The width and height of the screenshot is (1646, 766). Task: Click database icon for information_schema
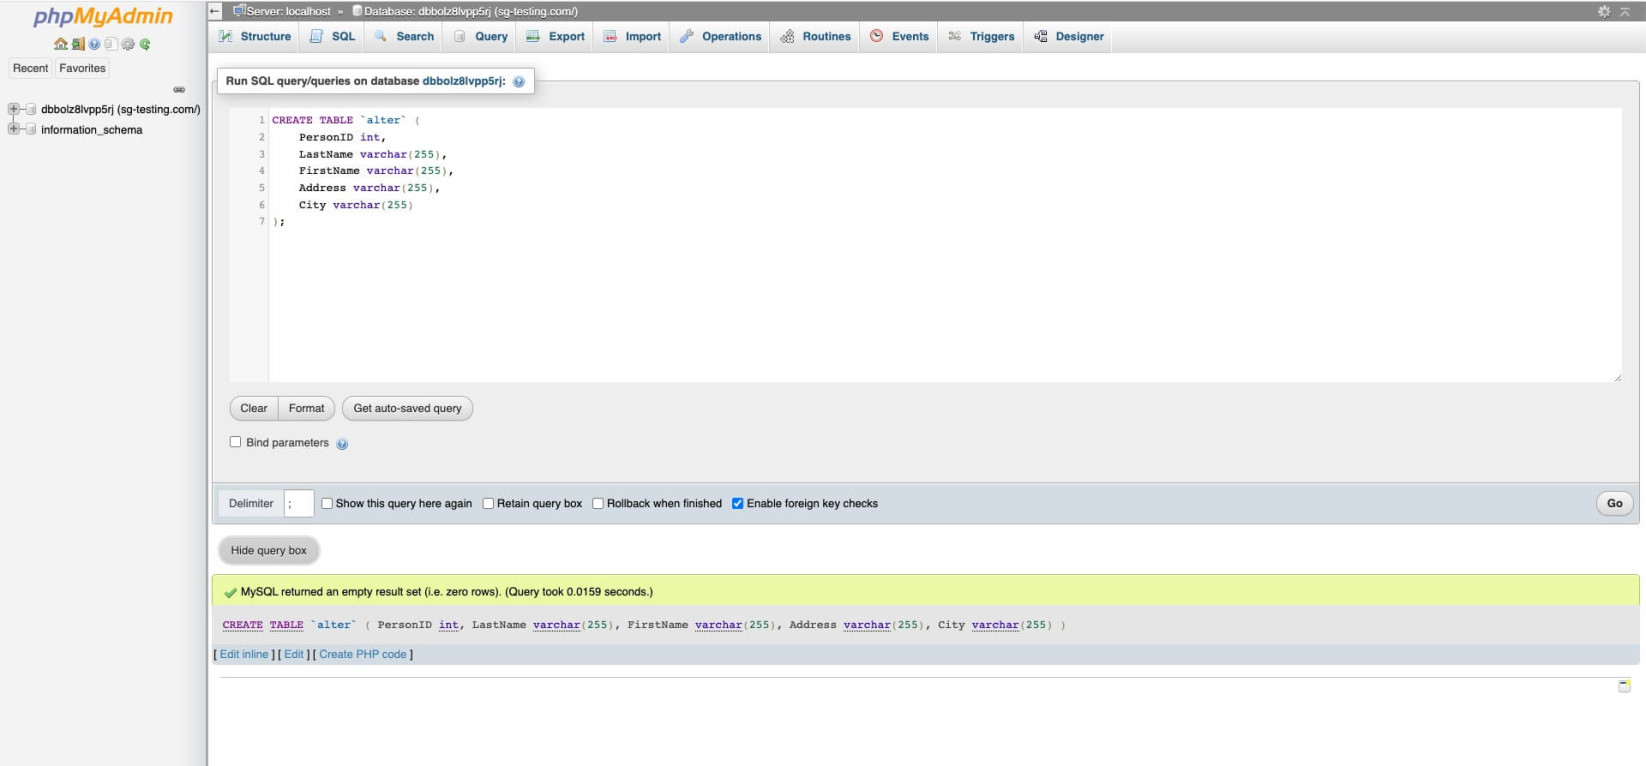31,129
